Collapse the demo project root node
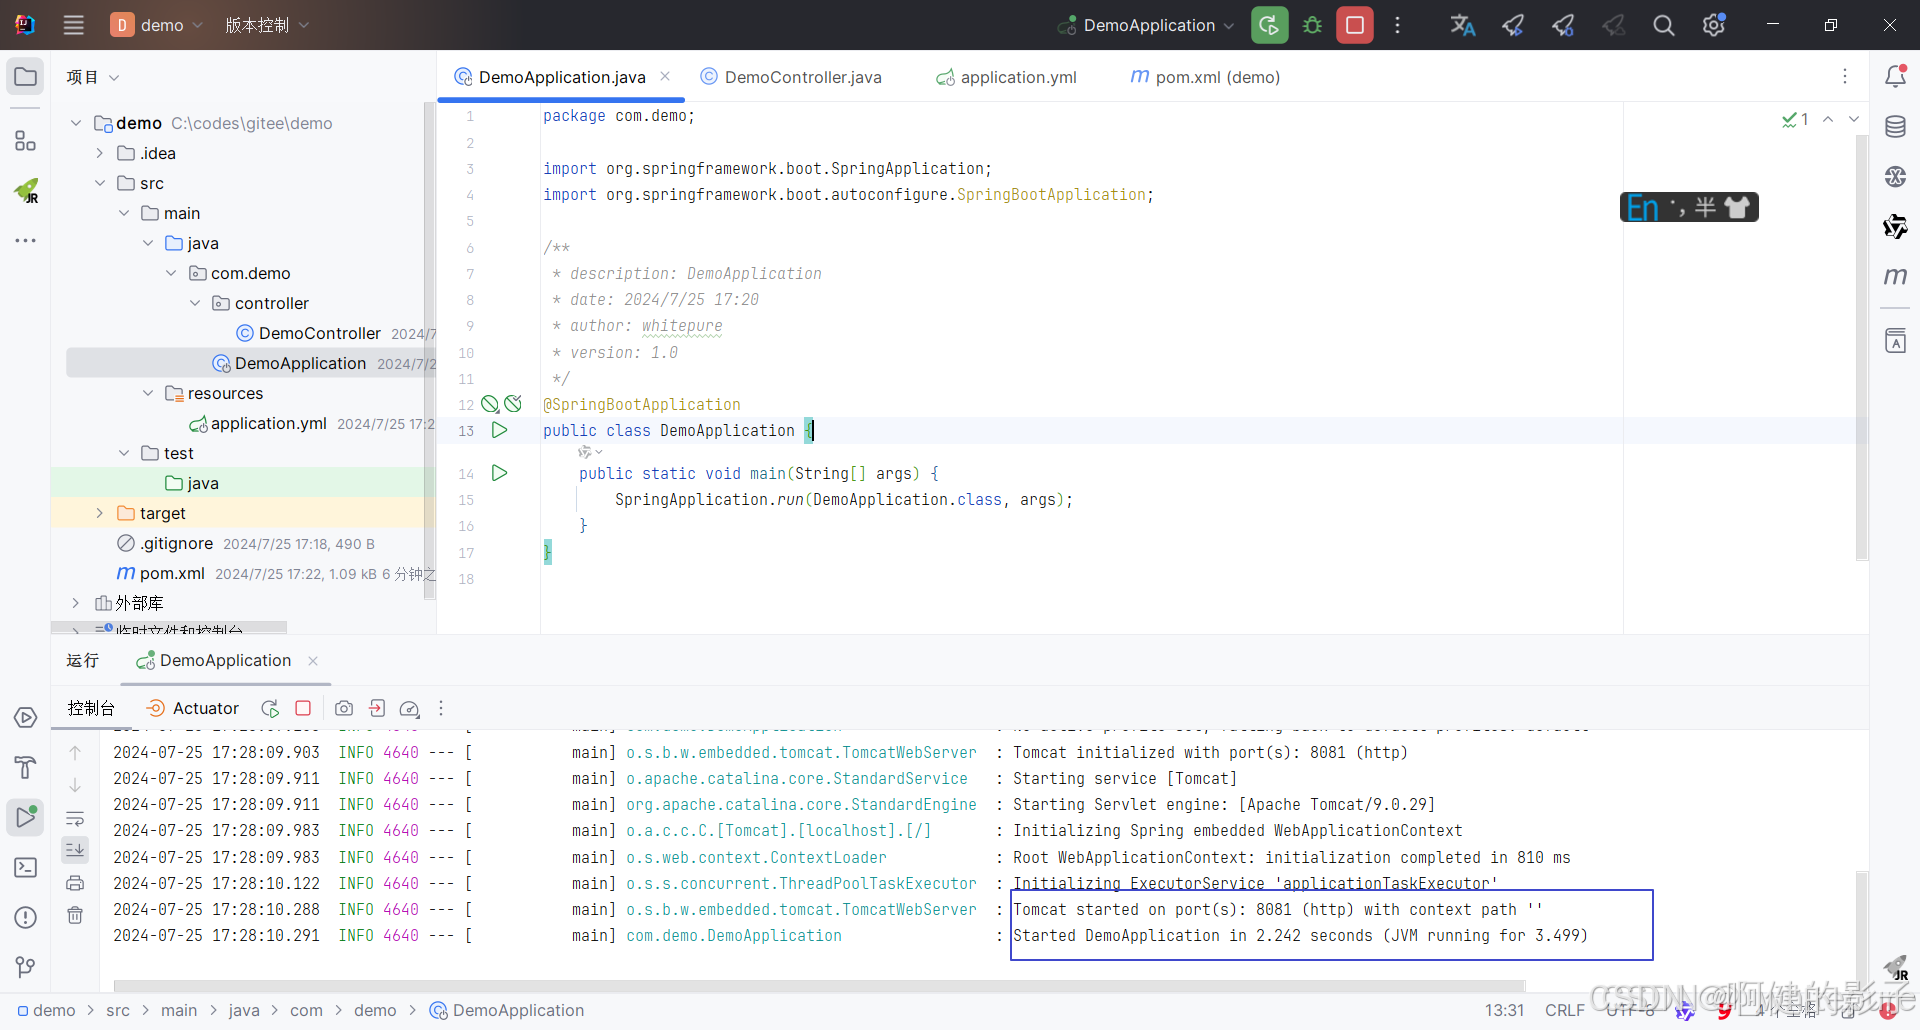 [x=76, y=123]
